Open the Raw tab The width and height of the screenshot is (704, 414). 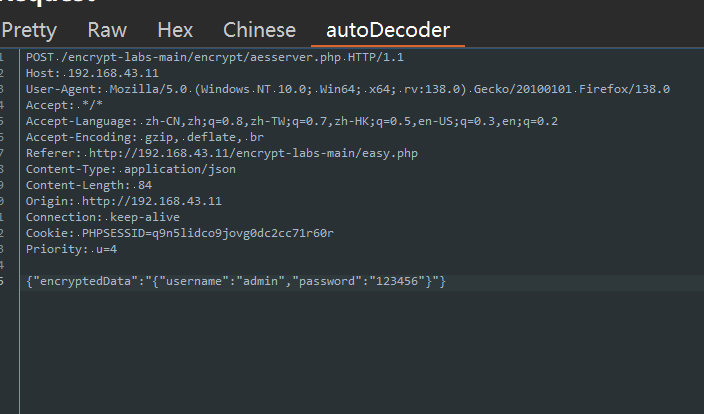[x=107, y=31]
